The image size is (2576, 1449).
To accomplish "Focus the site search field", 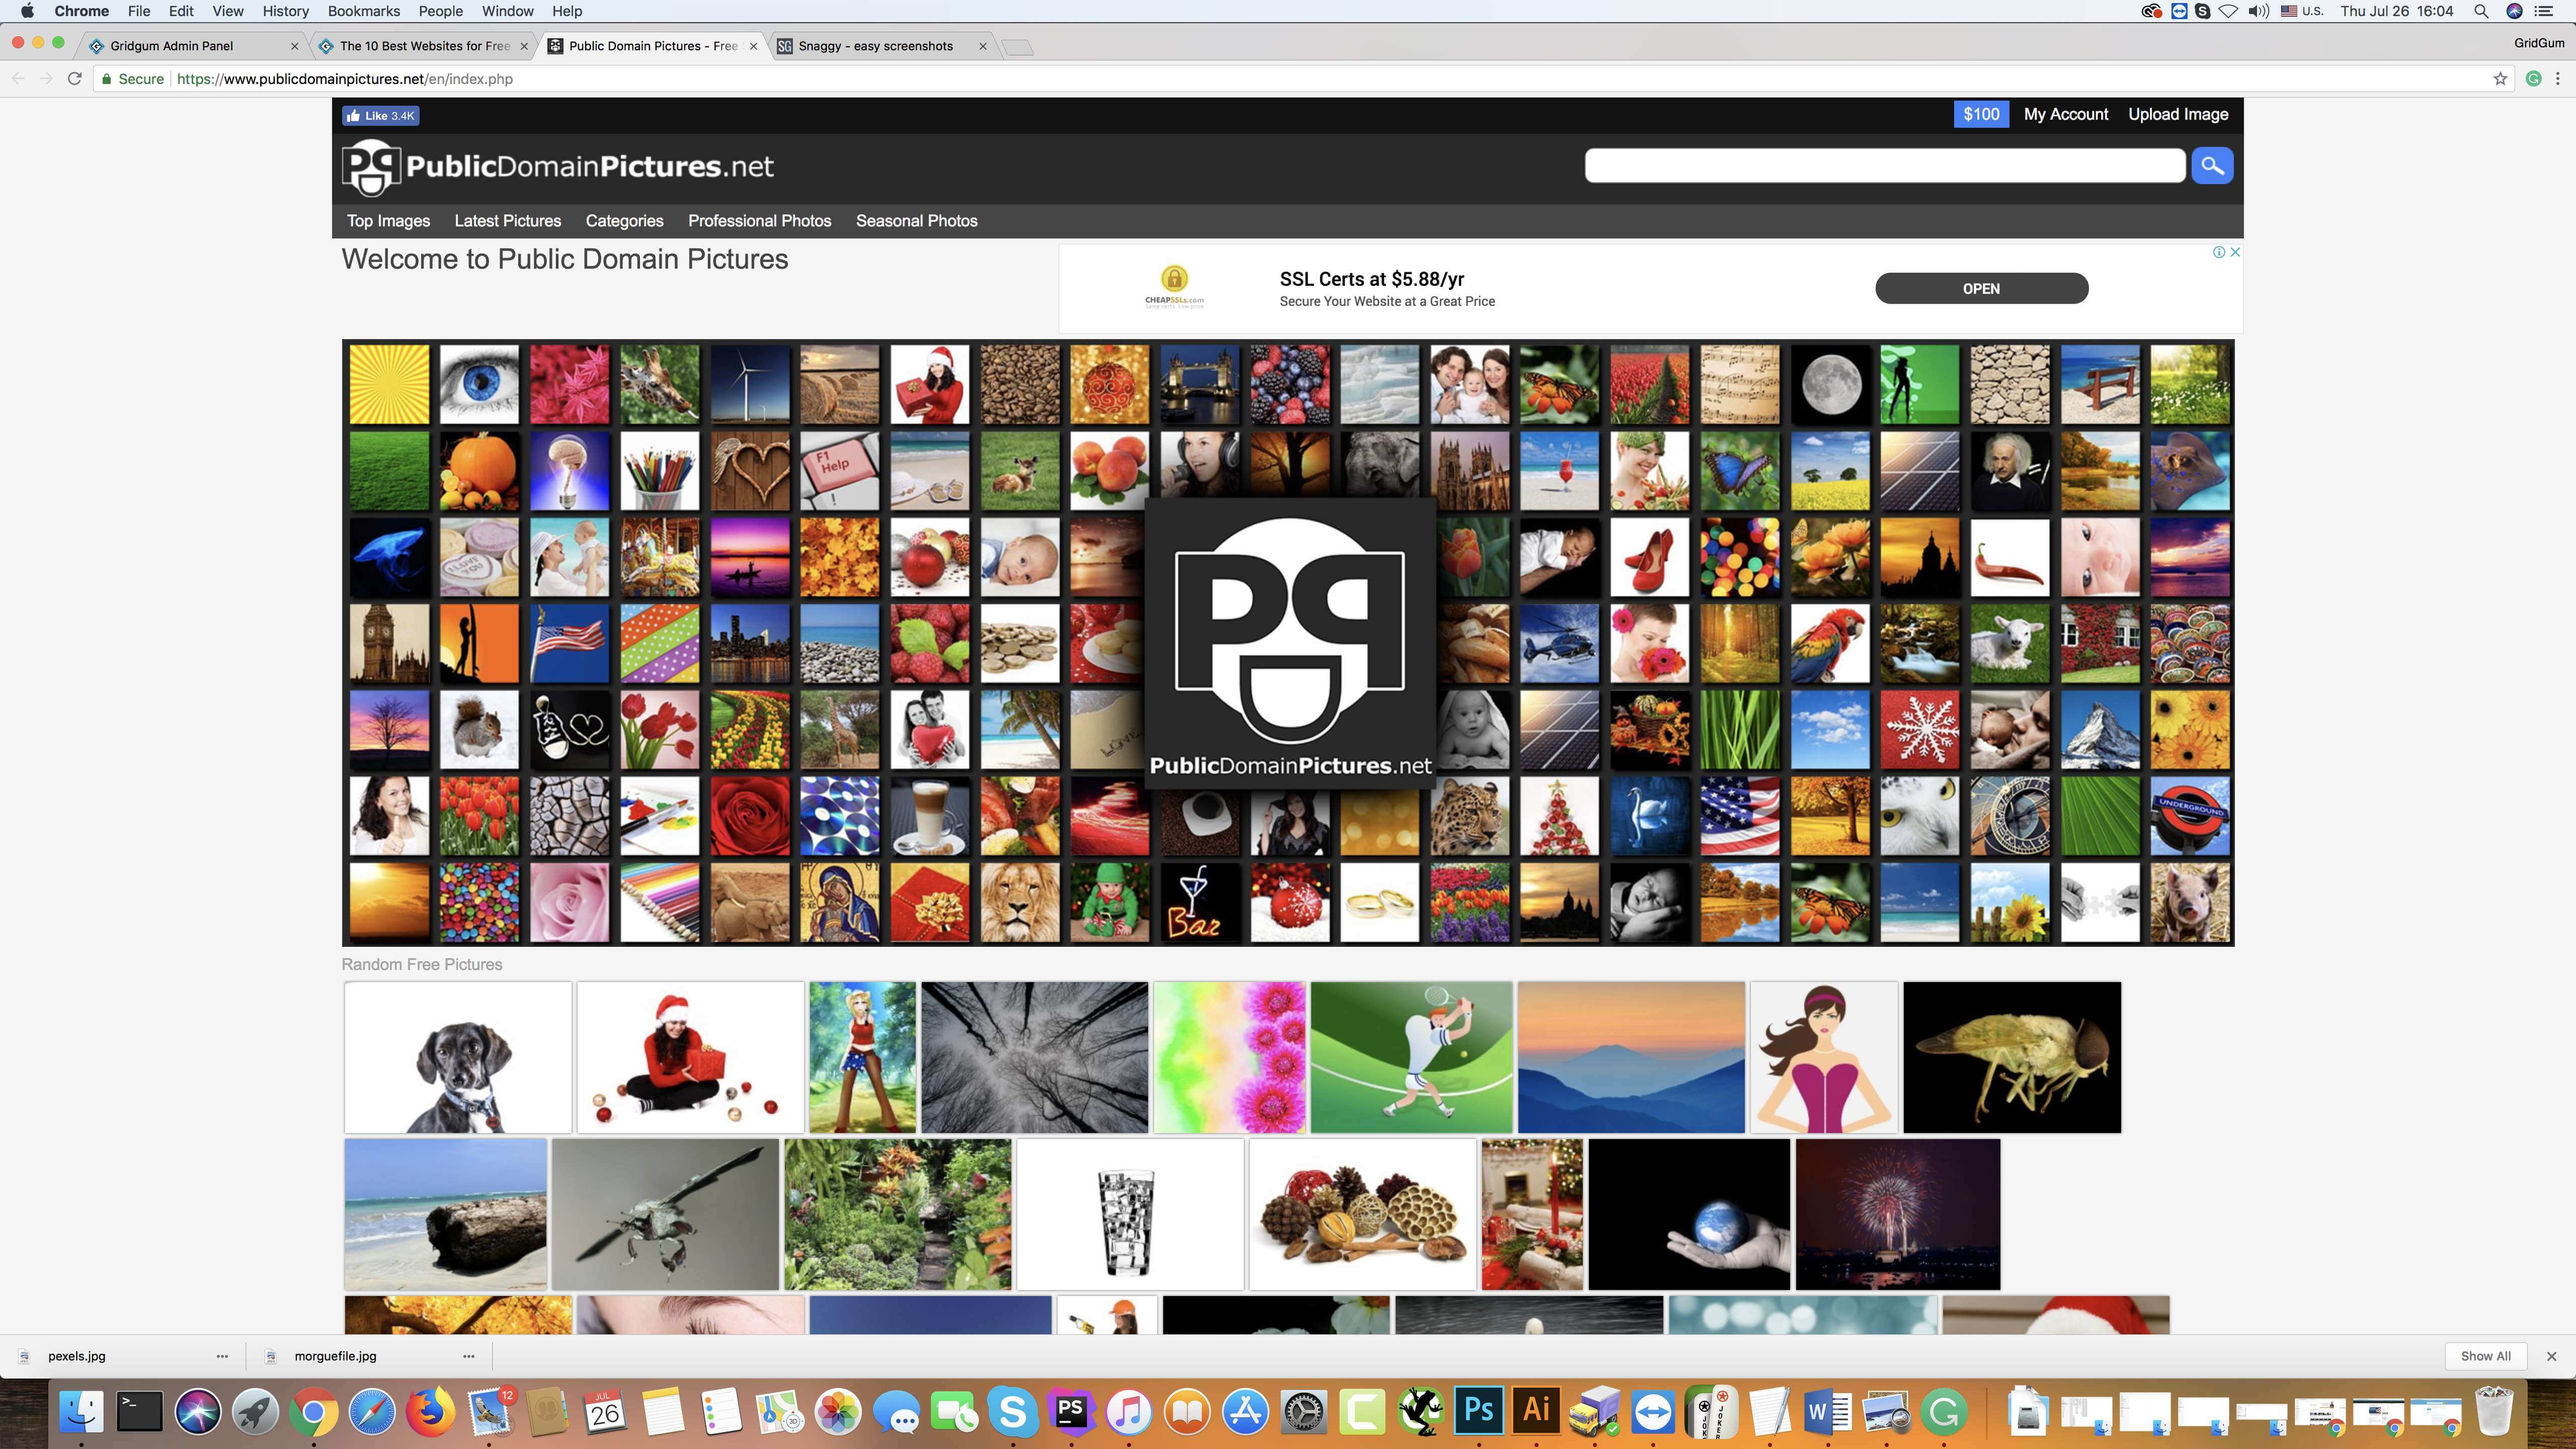I will (1884, 166).
